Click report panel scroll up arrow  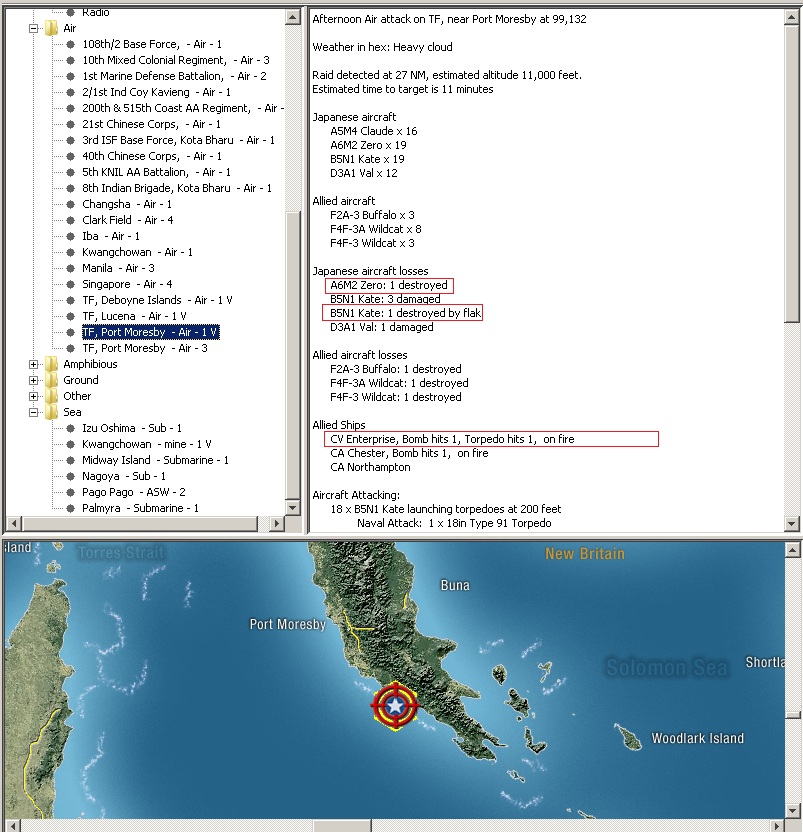point(791,17)
